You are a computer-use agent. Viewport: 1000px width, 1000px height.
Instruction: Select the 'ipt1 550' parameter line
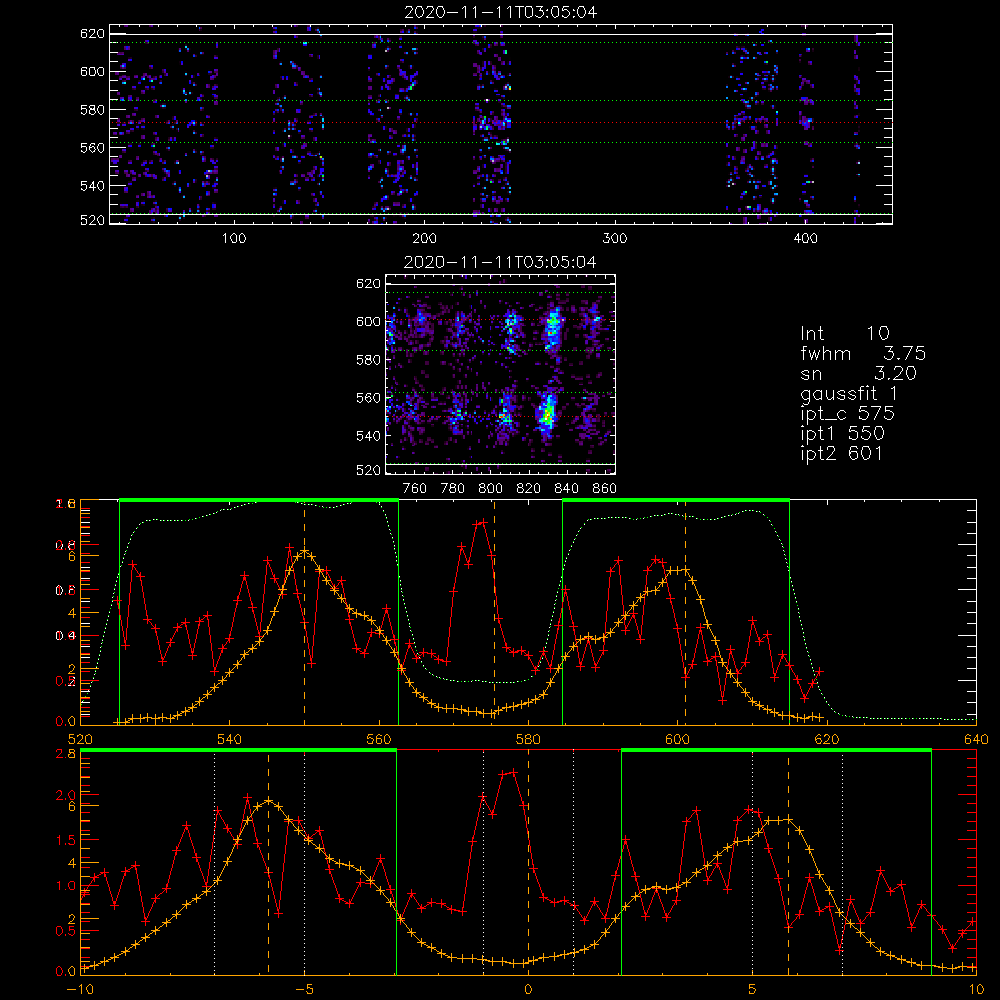[x=842, y=434]
